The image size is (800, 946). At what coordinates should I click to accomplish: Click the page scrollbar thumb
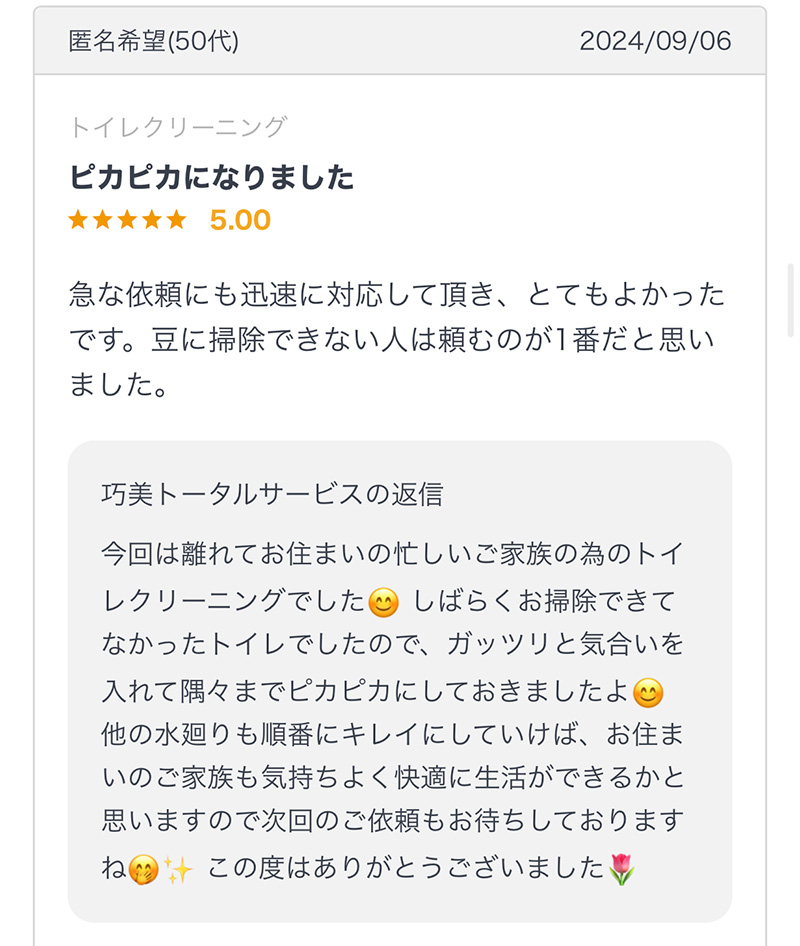click(790, 300)
